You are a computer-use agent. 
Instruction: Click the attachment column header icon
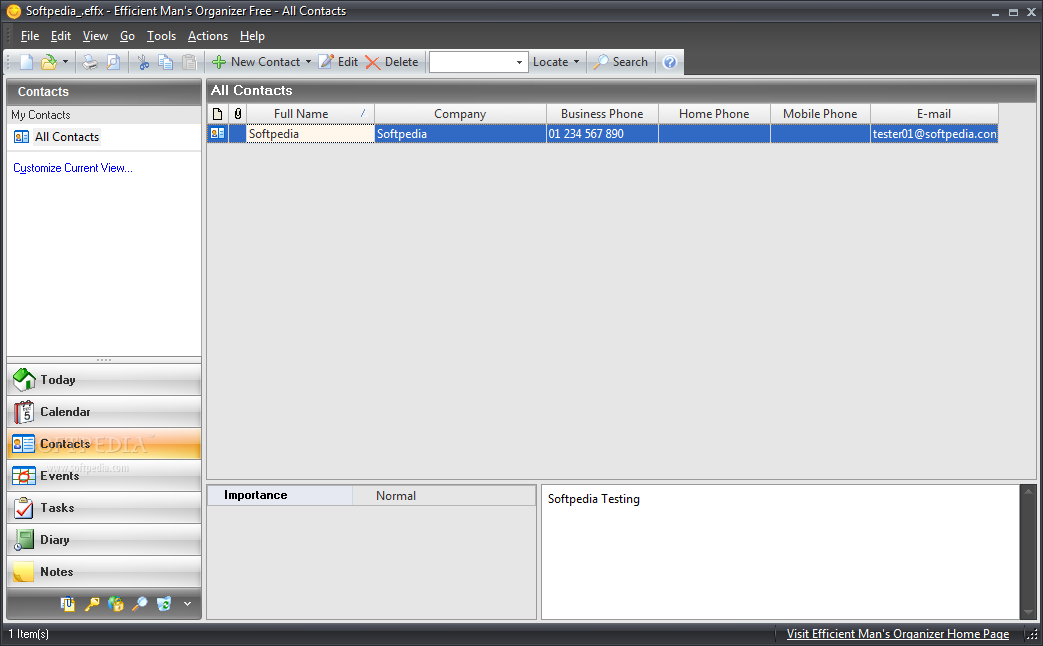tap(237, 114)
